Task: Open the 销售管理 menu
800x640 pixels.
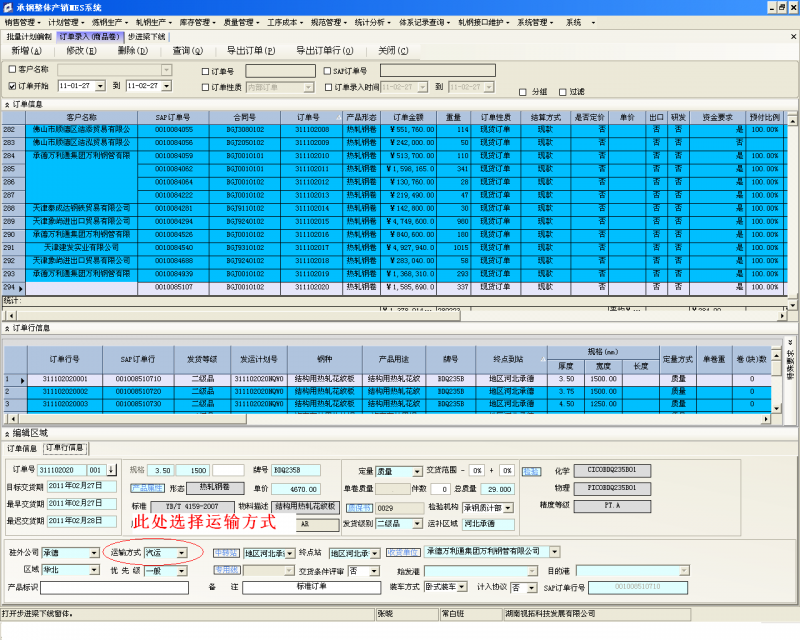Action: tap(20, 22)
